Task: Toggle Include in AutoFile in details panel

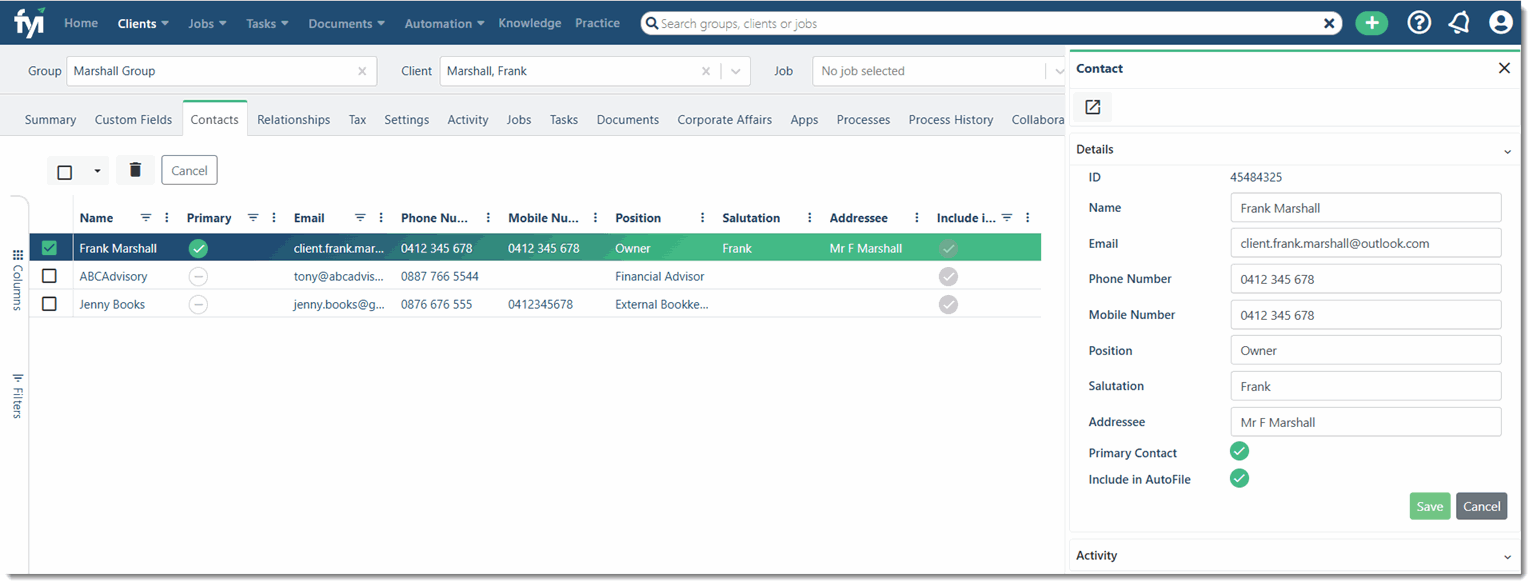Action: pyautogui.click(x=1239, y=478)
